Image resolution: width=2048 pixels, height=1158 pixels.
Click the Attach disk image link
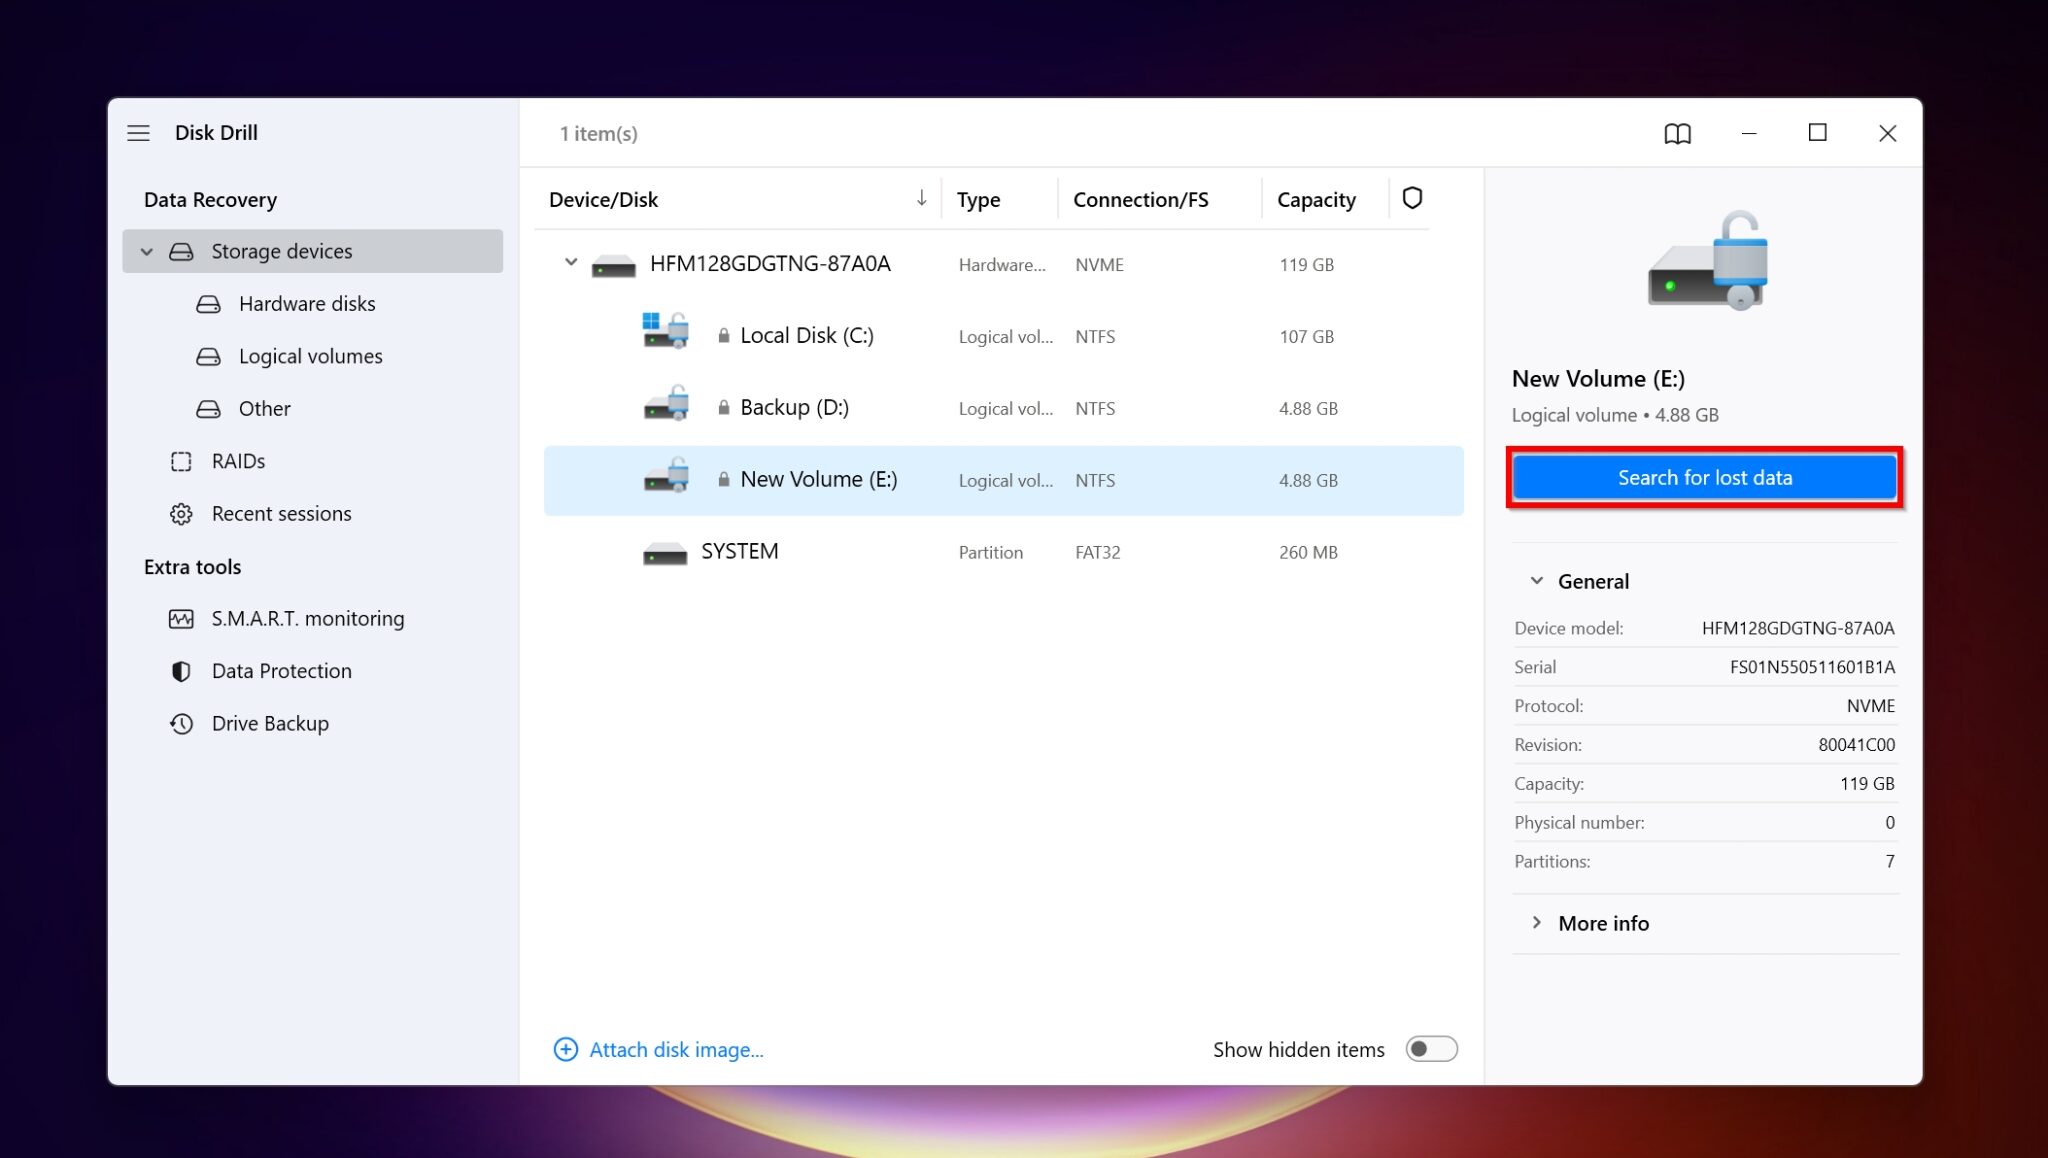[x=676, y=1049]
